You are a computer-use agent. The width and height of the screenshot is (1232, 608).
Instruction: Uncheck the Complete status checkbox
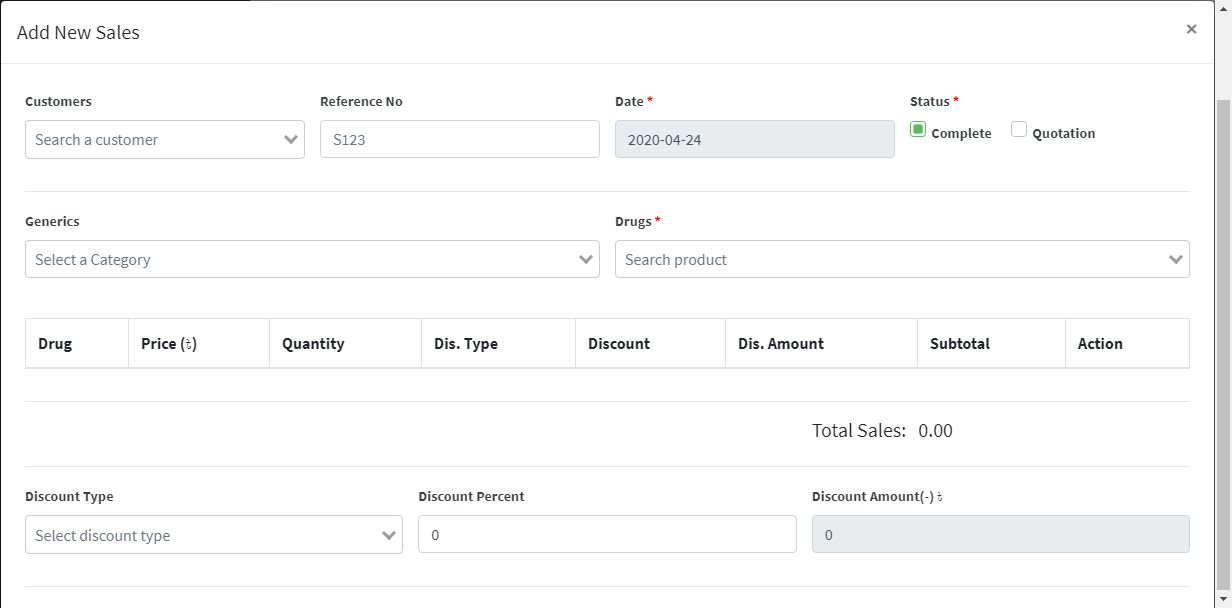918,130
